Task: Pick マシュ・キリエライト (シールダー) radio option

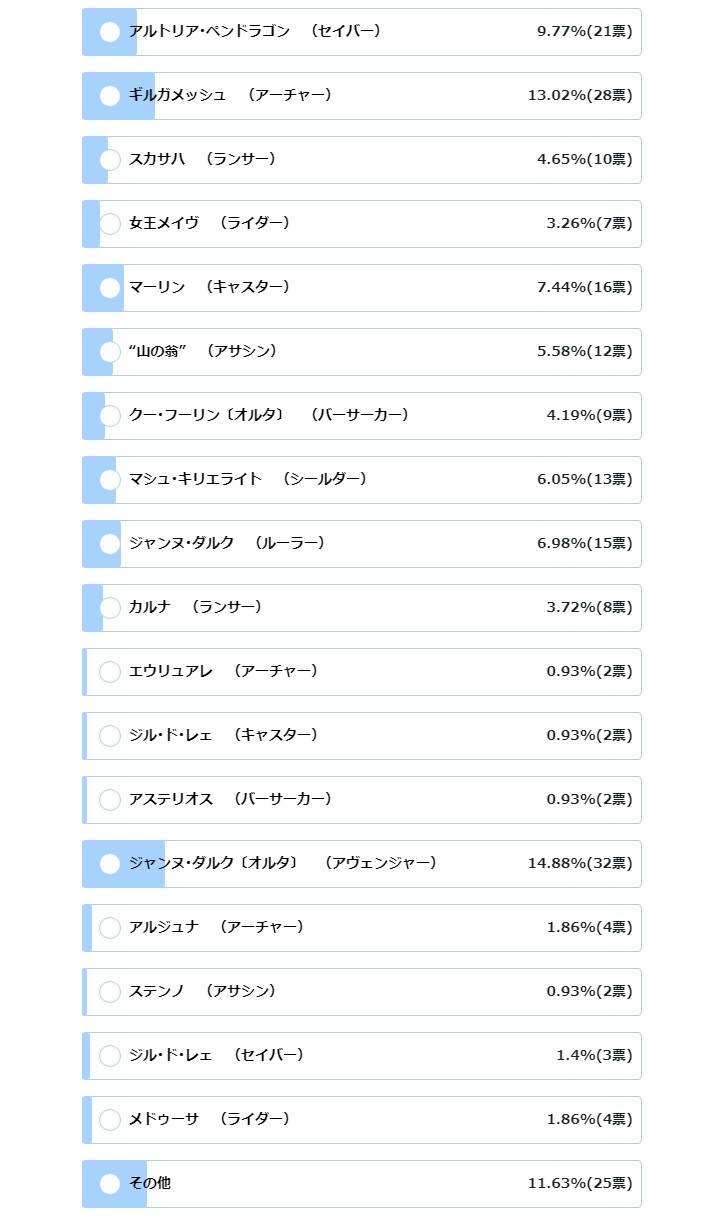Action: [x=110, y=480]
